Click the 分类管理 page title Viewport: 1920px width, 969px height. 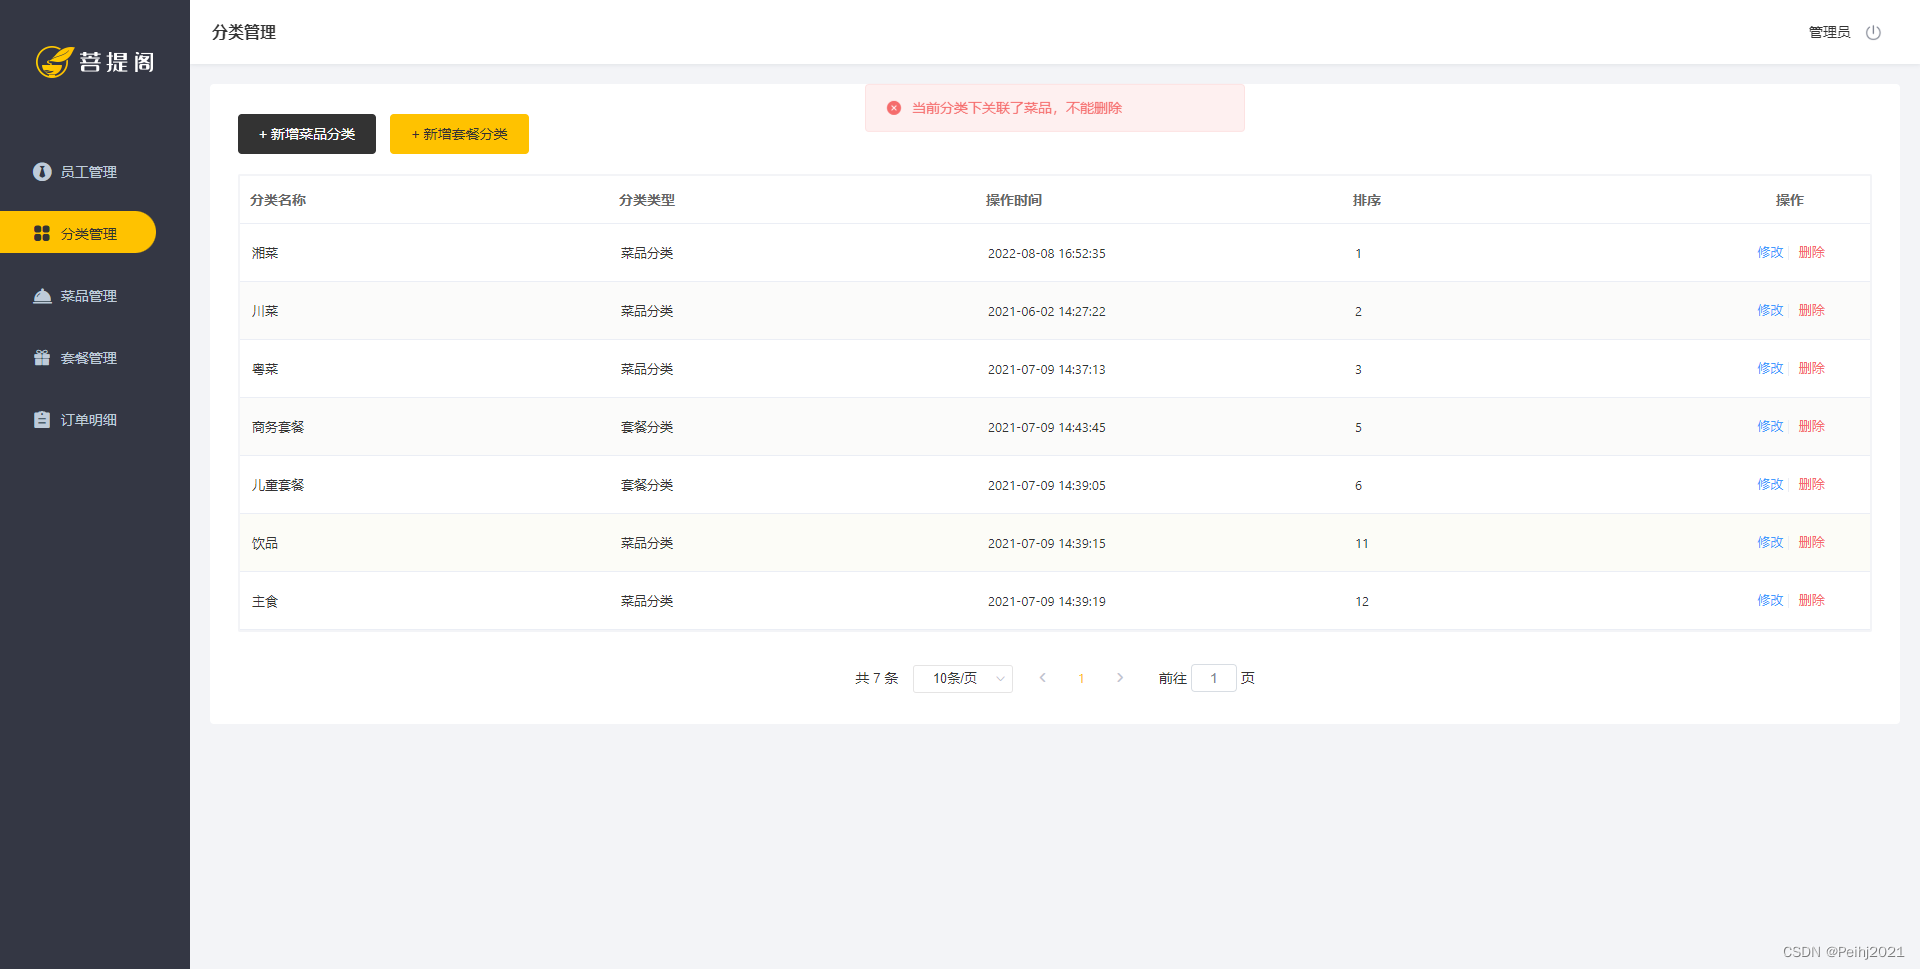point(244,32)
